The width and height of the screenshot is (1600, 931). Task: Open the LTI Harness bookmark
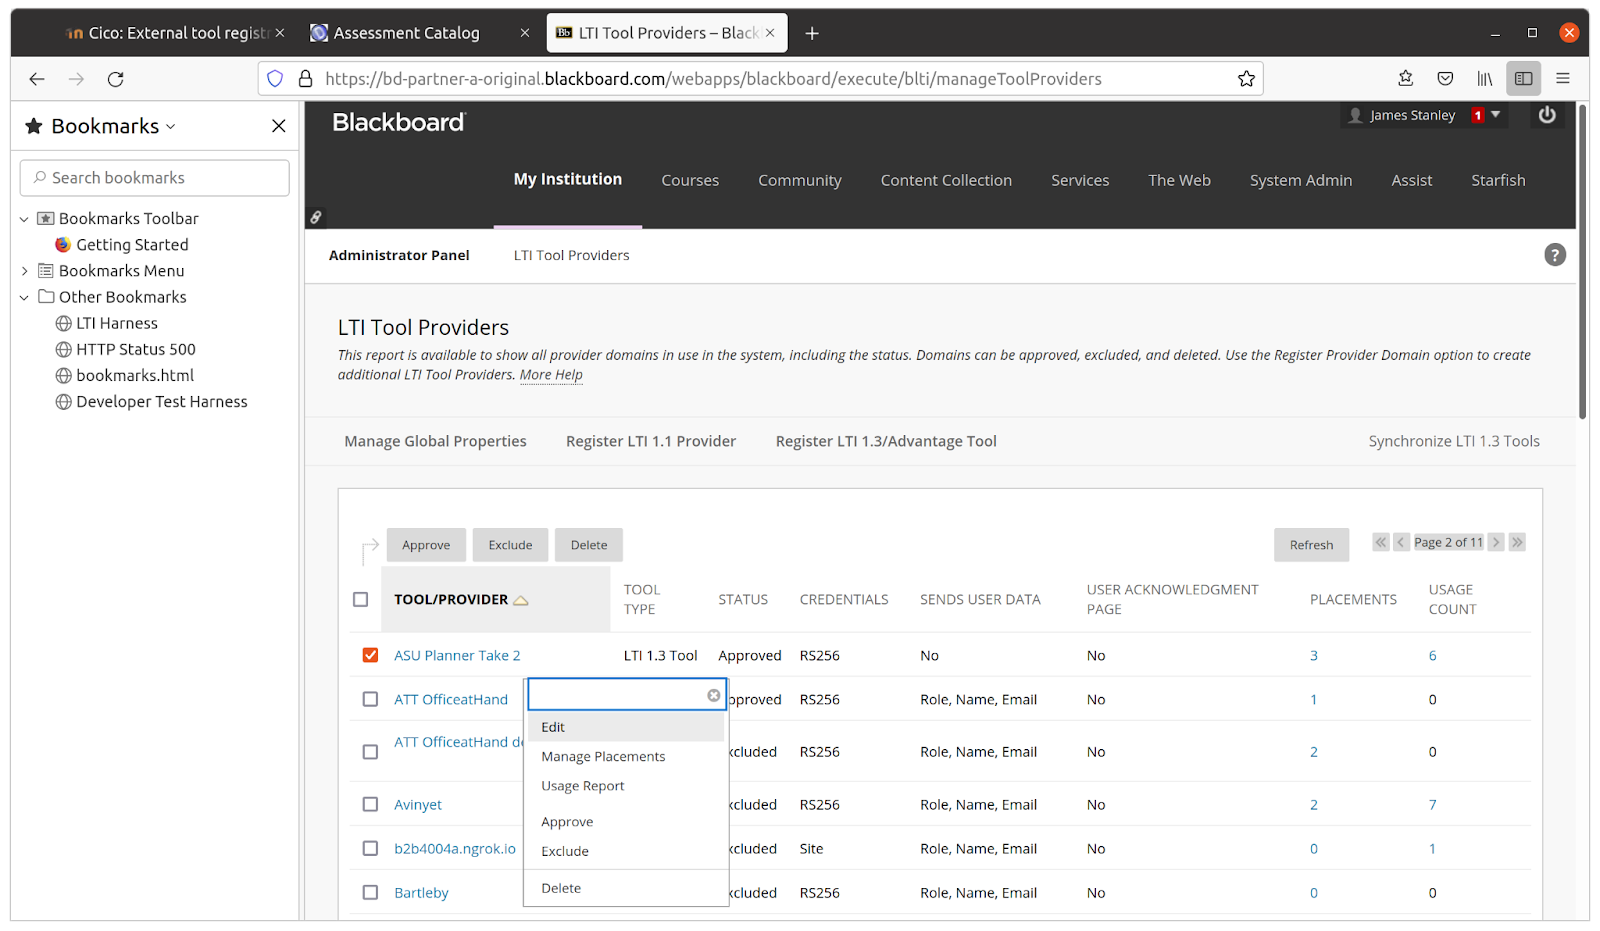pos(117,323)
